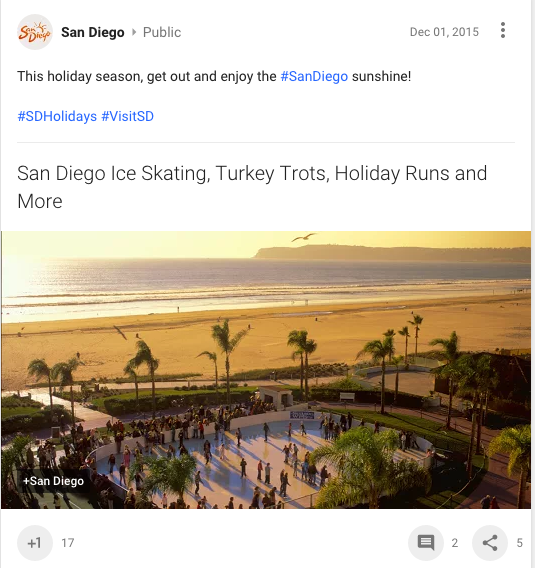Open the #VisitSD hashtag
The height and width of the screenshot is (568, 535).
tap(128, 116)
